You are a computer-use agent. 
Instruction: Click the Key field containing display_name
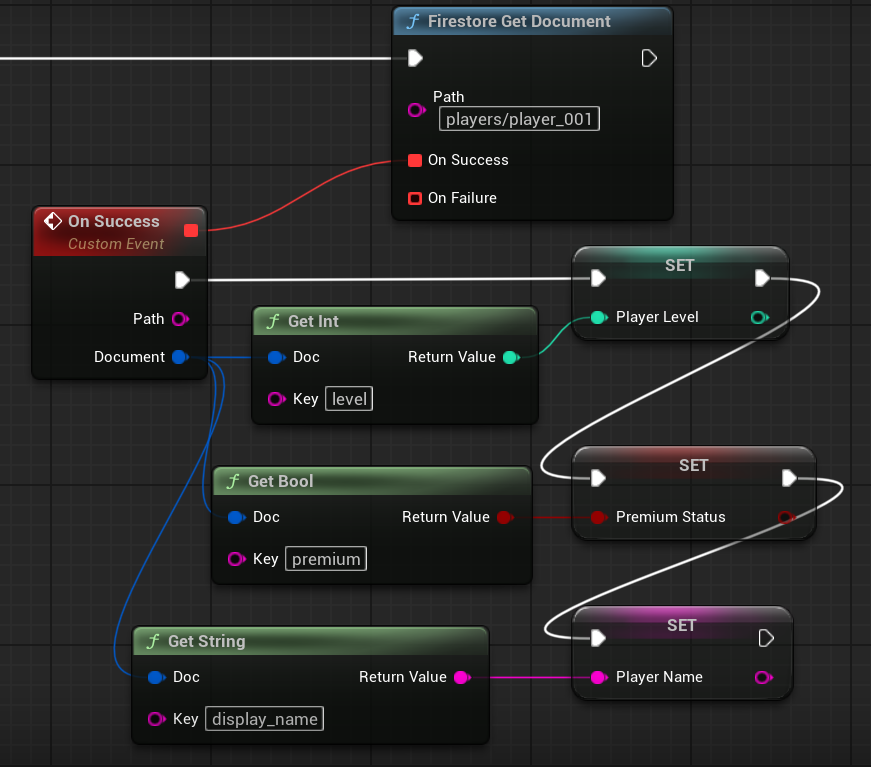(x=265, y=719)
